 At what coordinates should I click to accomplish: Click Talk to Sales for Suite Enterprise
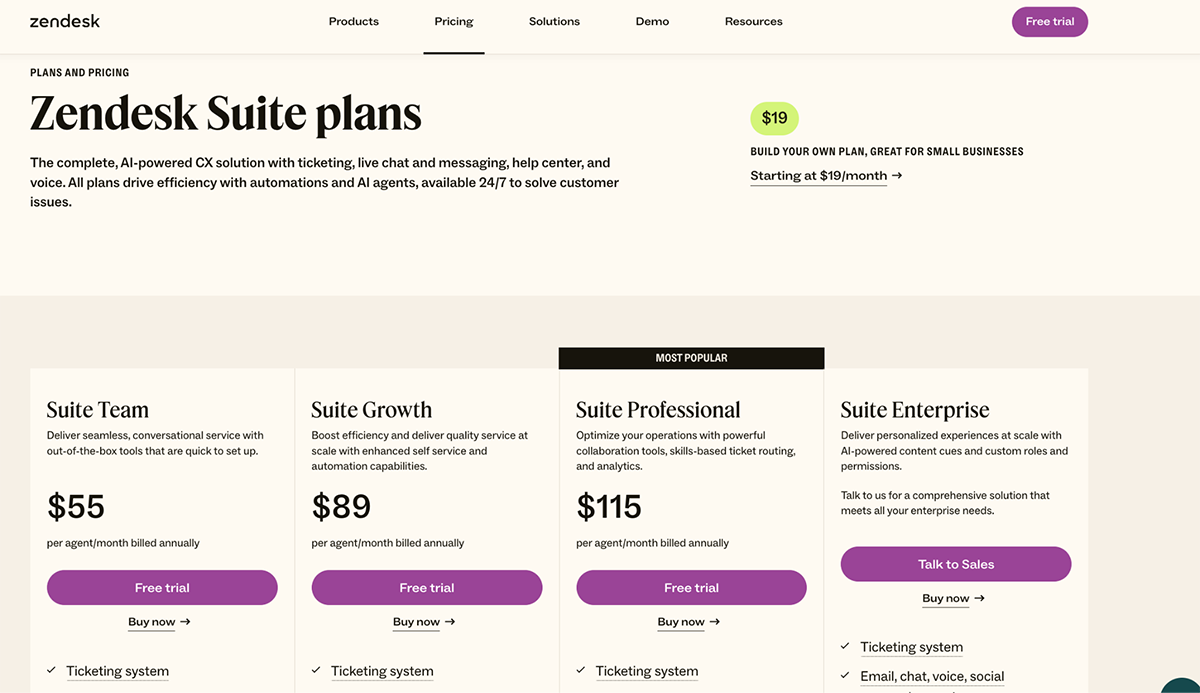955,564
